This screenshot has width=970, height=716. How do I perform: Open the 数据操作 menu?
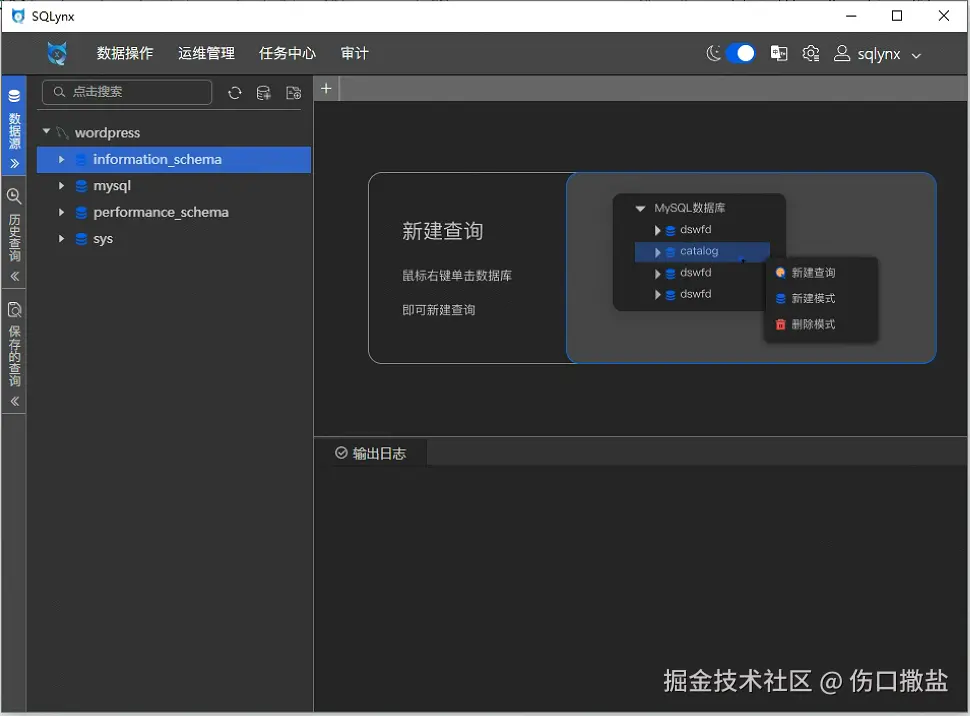click(x=125, y=54)
